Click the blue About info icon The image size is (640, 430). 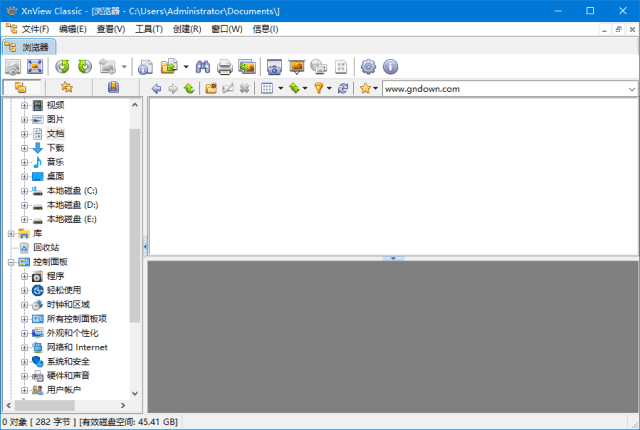(390, 67)
